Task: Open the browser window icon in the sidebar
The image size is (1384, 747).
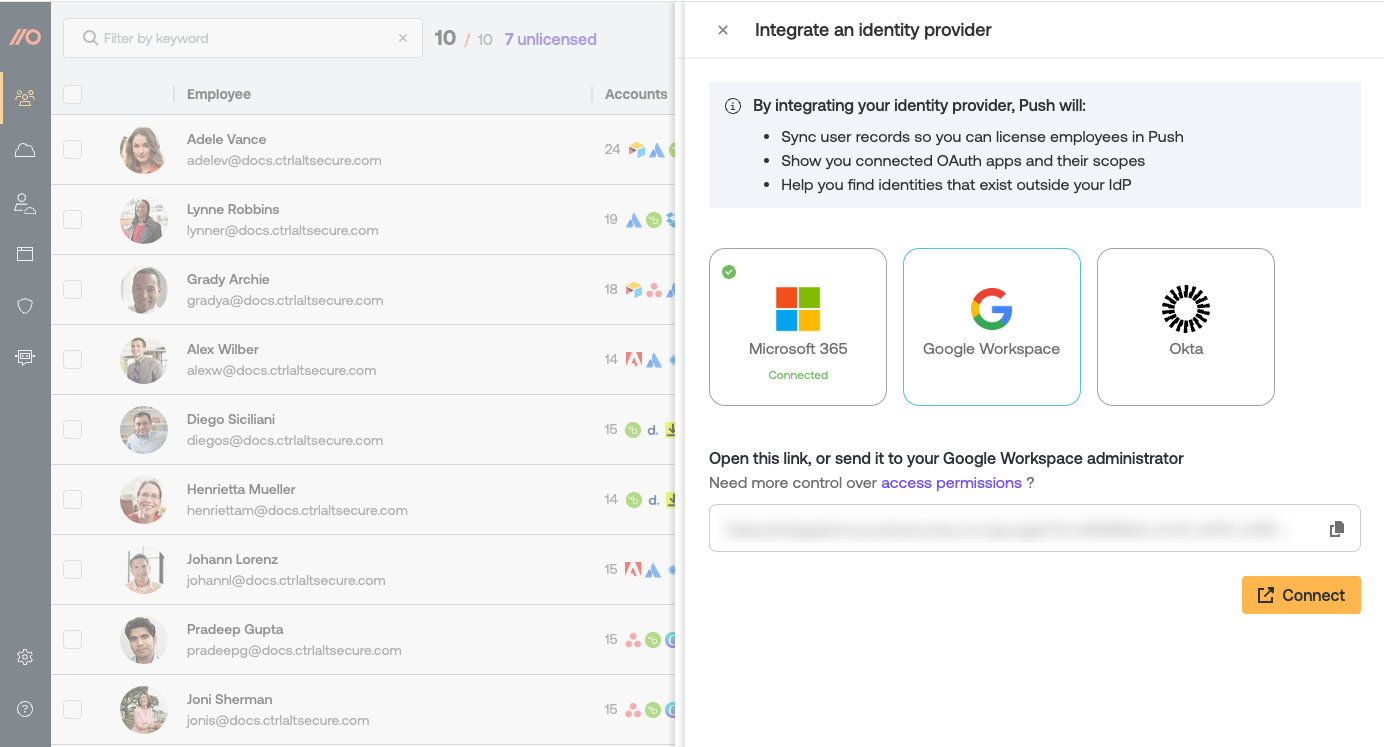Action: tap(25, 254)
